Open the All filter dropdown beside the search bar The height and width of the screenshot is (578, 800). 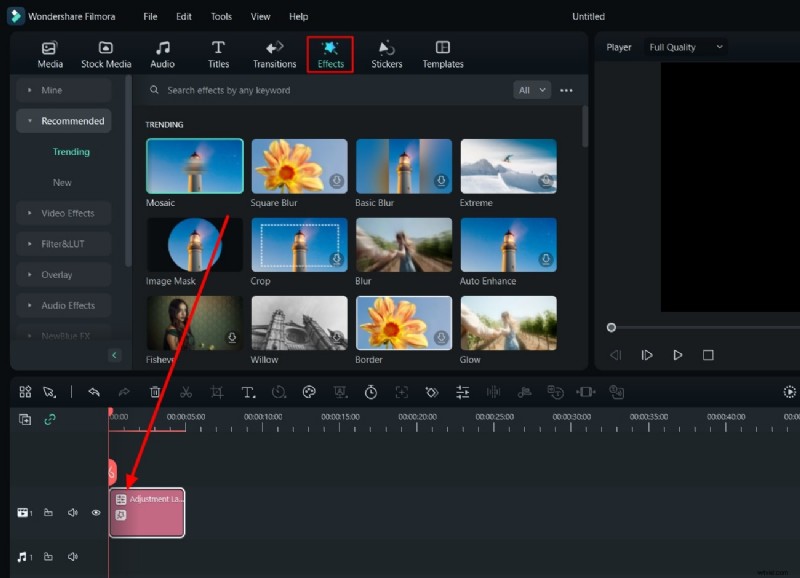pos(533,90)
